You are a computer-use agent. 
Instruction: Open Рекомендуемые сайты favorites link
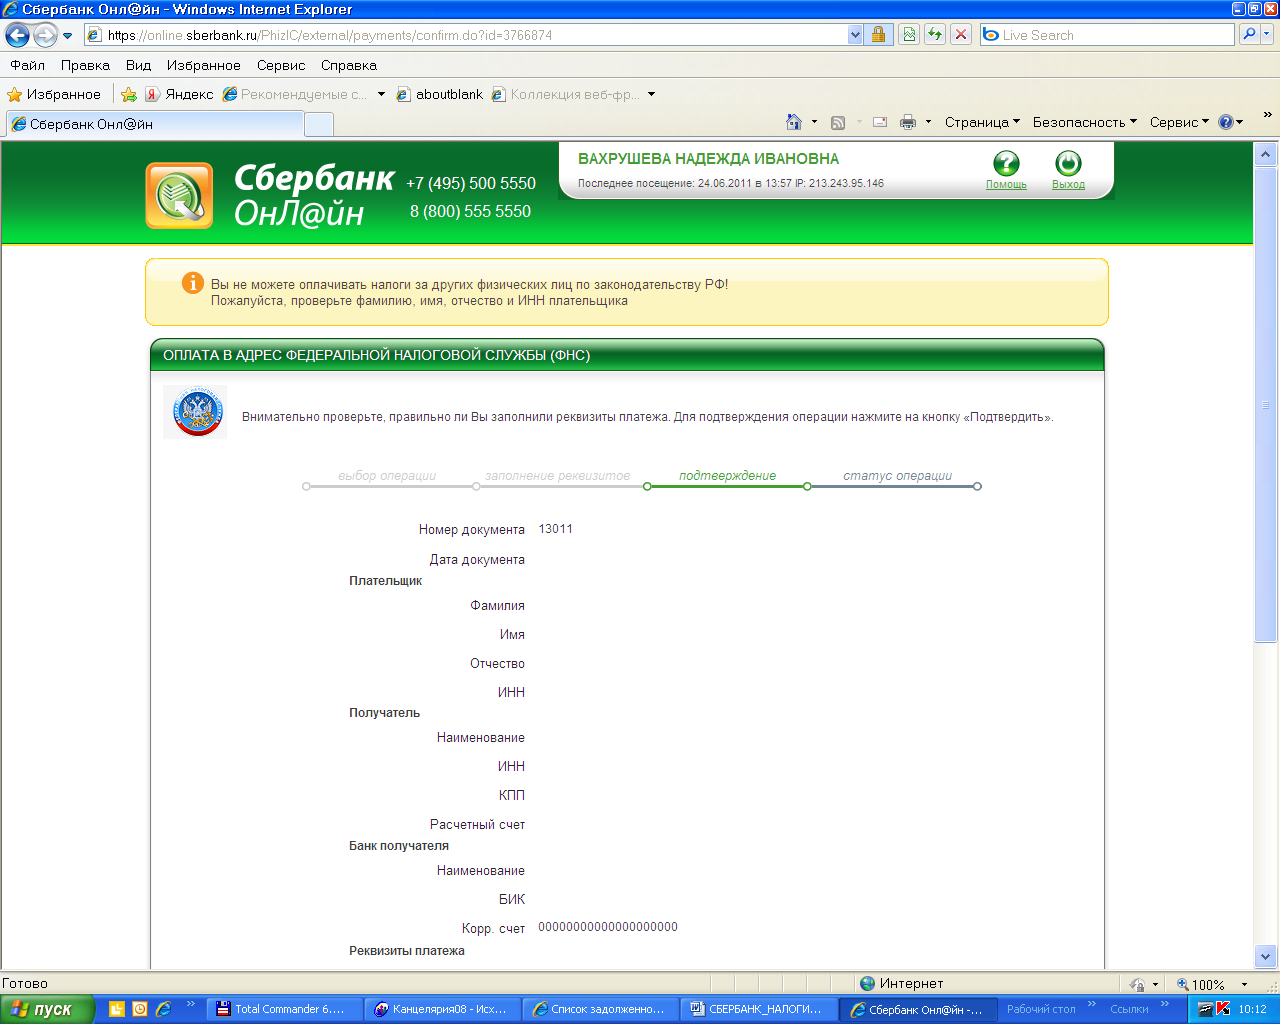[295, 94]
